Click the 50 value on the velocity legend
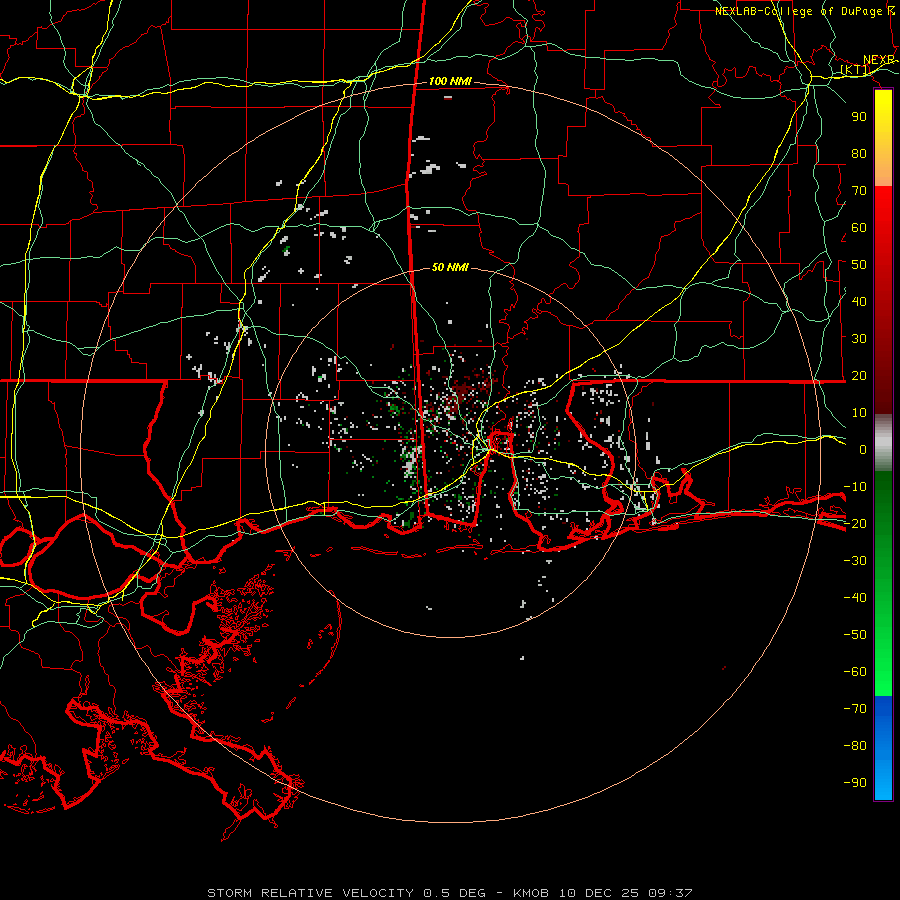The image size is (900, 900). pyautogui.click(x=859, y=265)
